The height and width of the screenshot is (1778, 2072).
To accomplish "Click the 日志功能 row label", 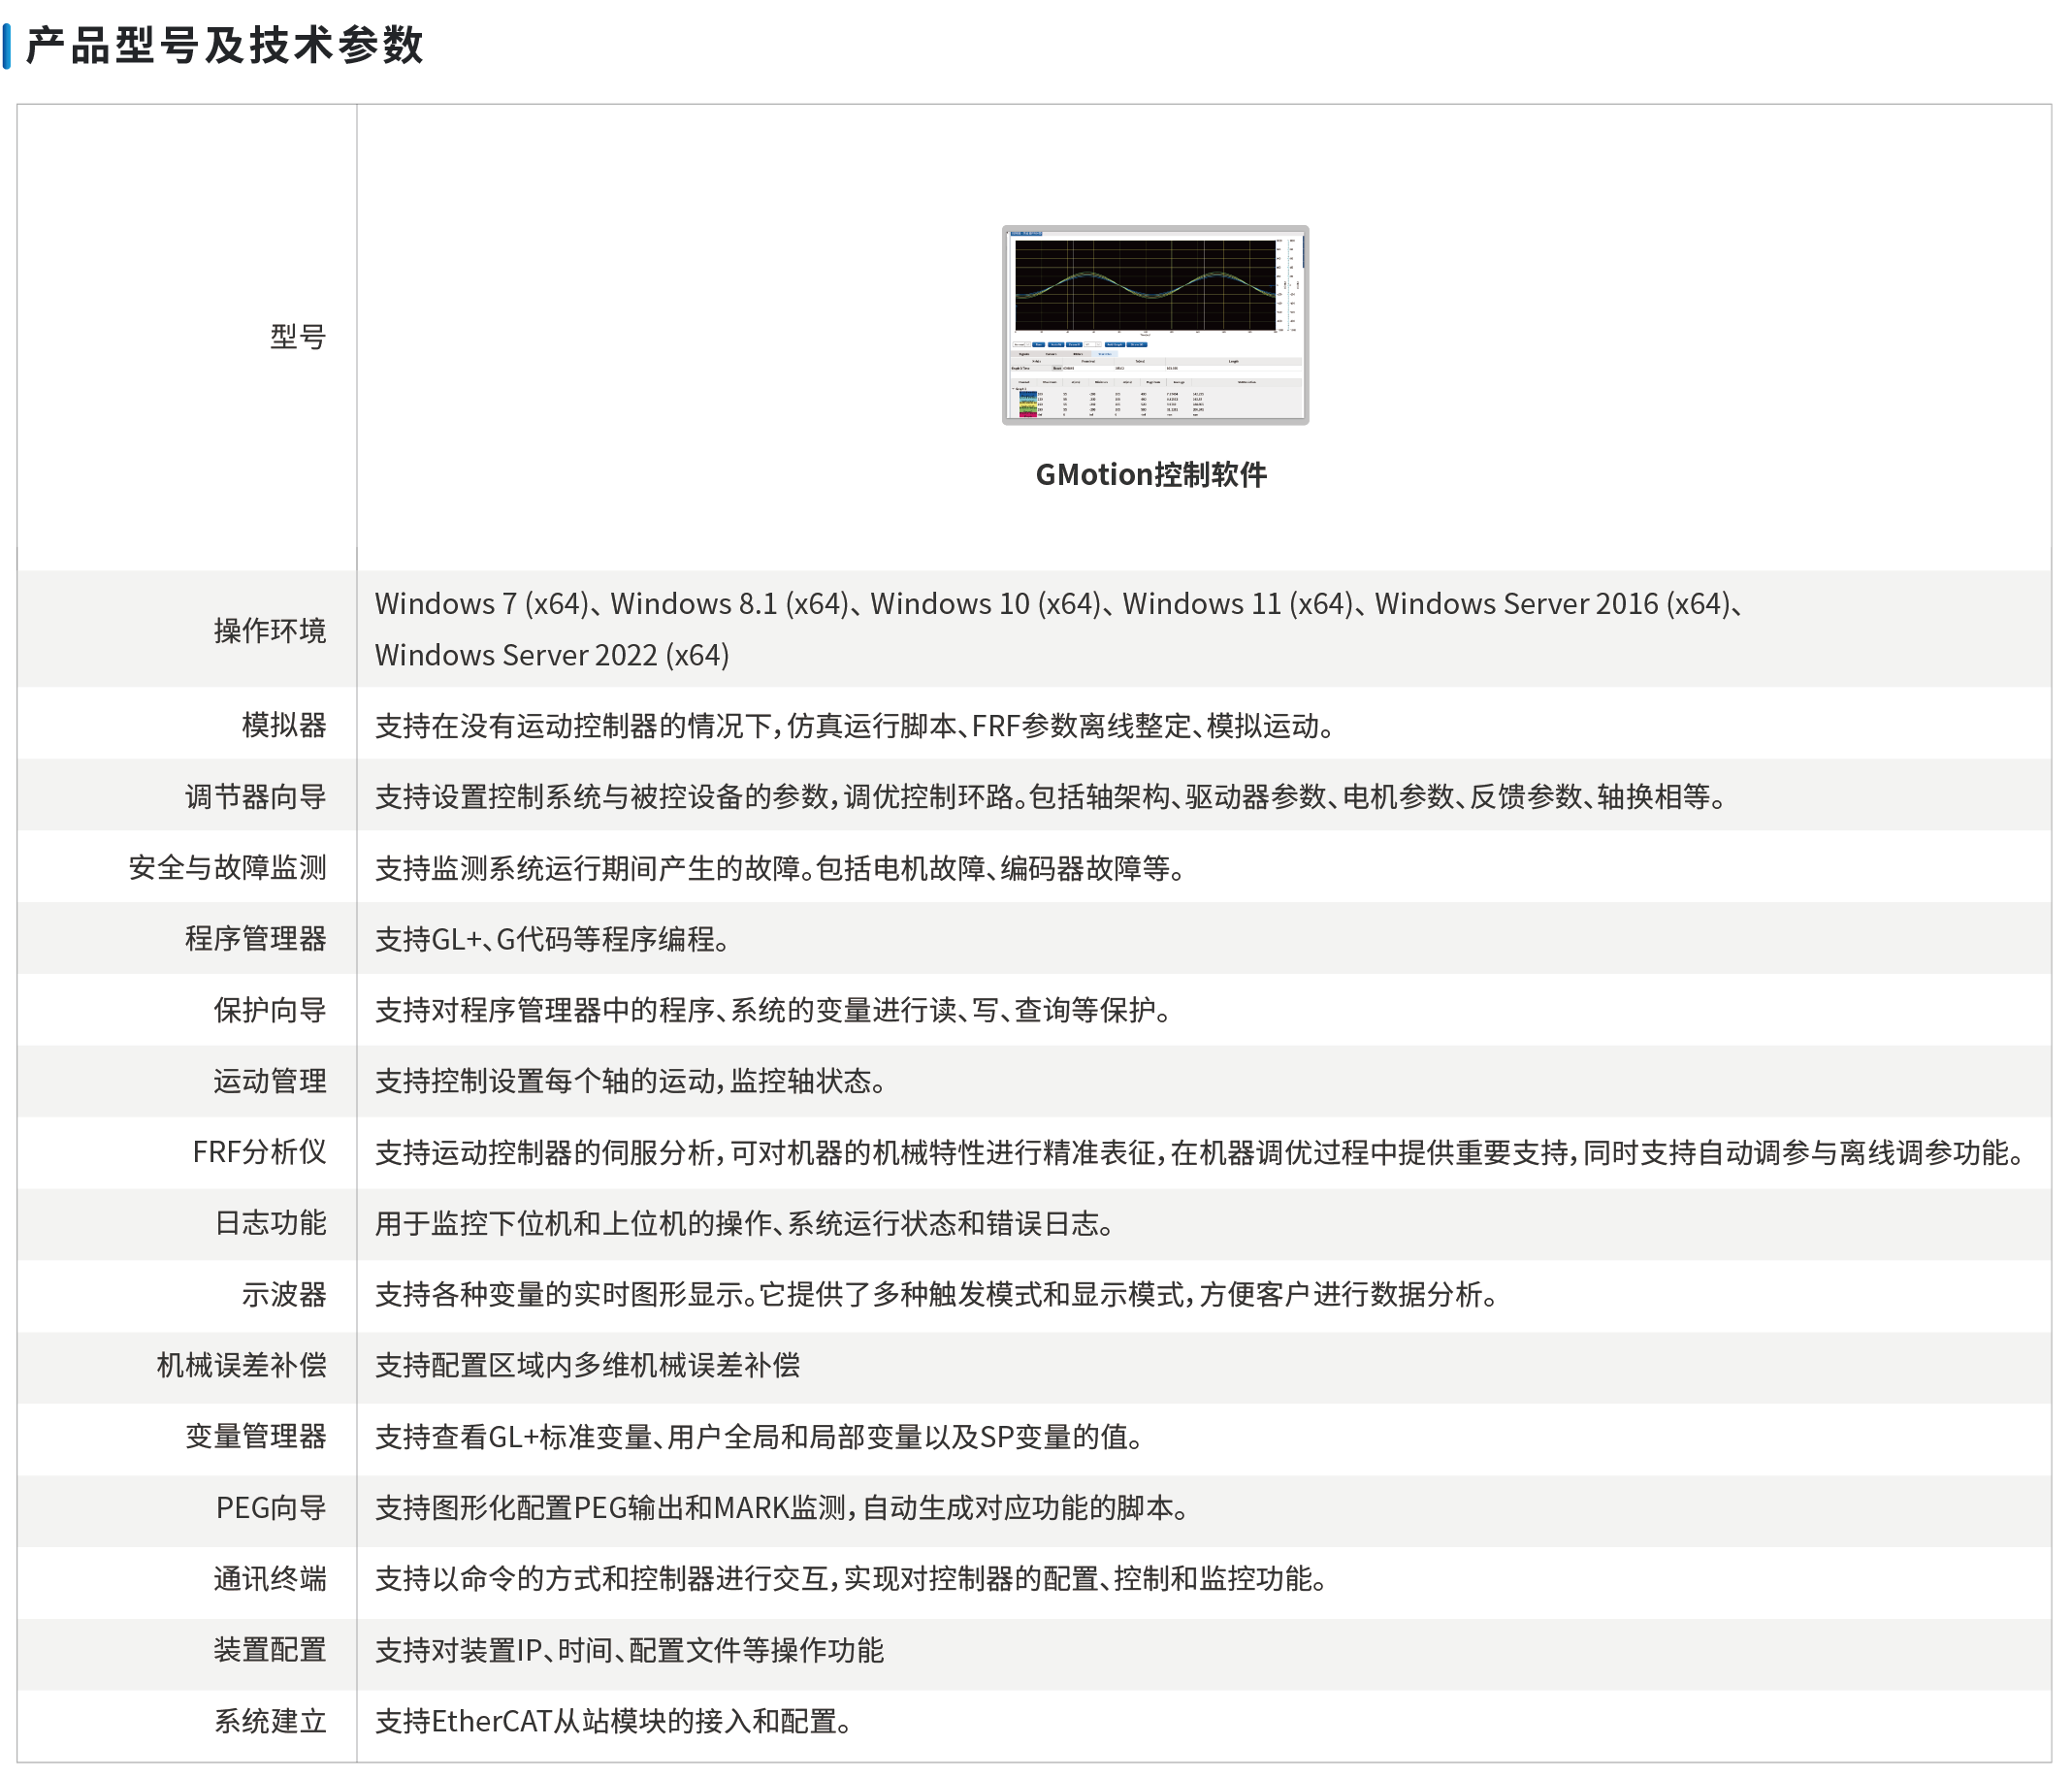I will (x=270, y=1223).
